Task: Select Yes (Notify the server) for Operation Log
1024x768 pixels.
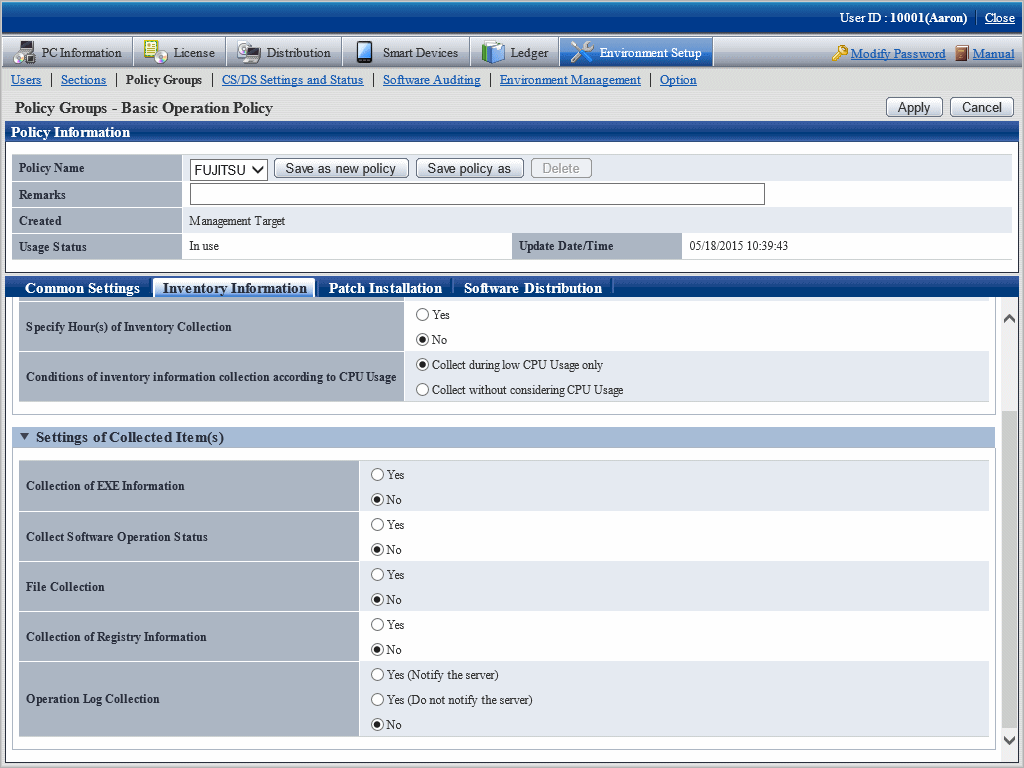Action: point(378,675)
